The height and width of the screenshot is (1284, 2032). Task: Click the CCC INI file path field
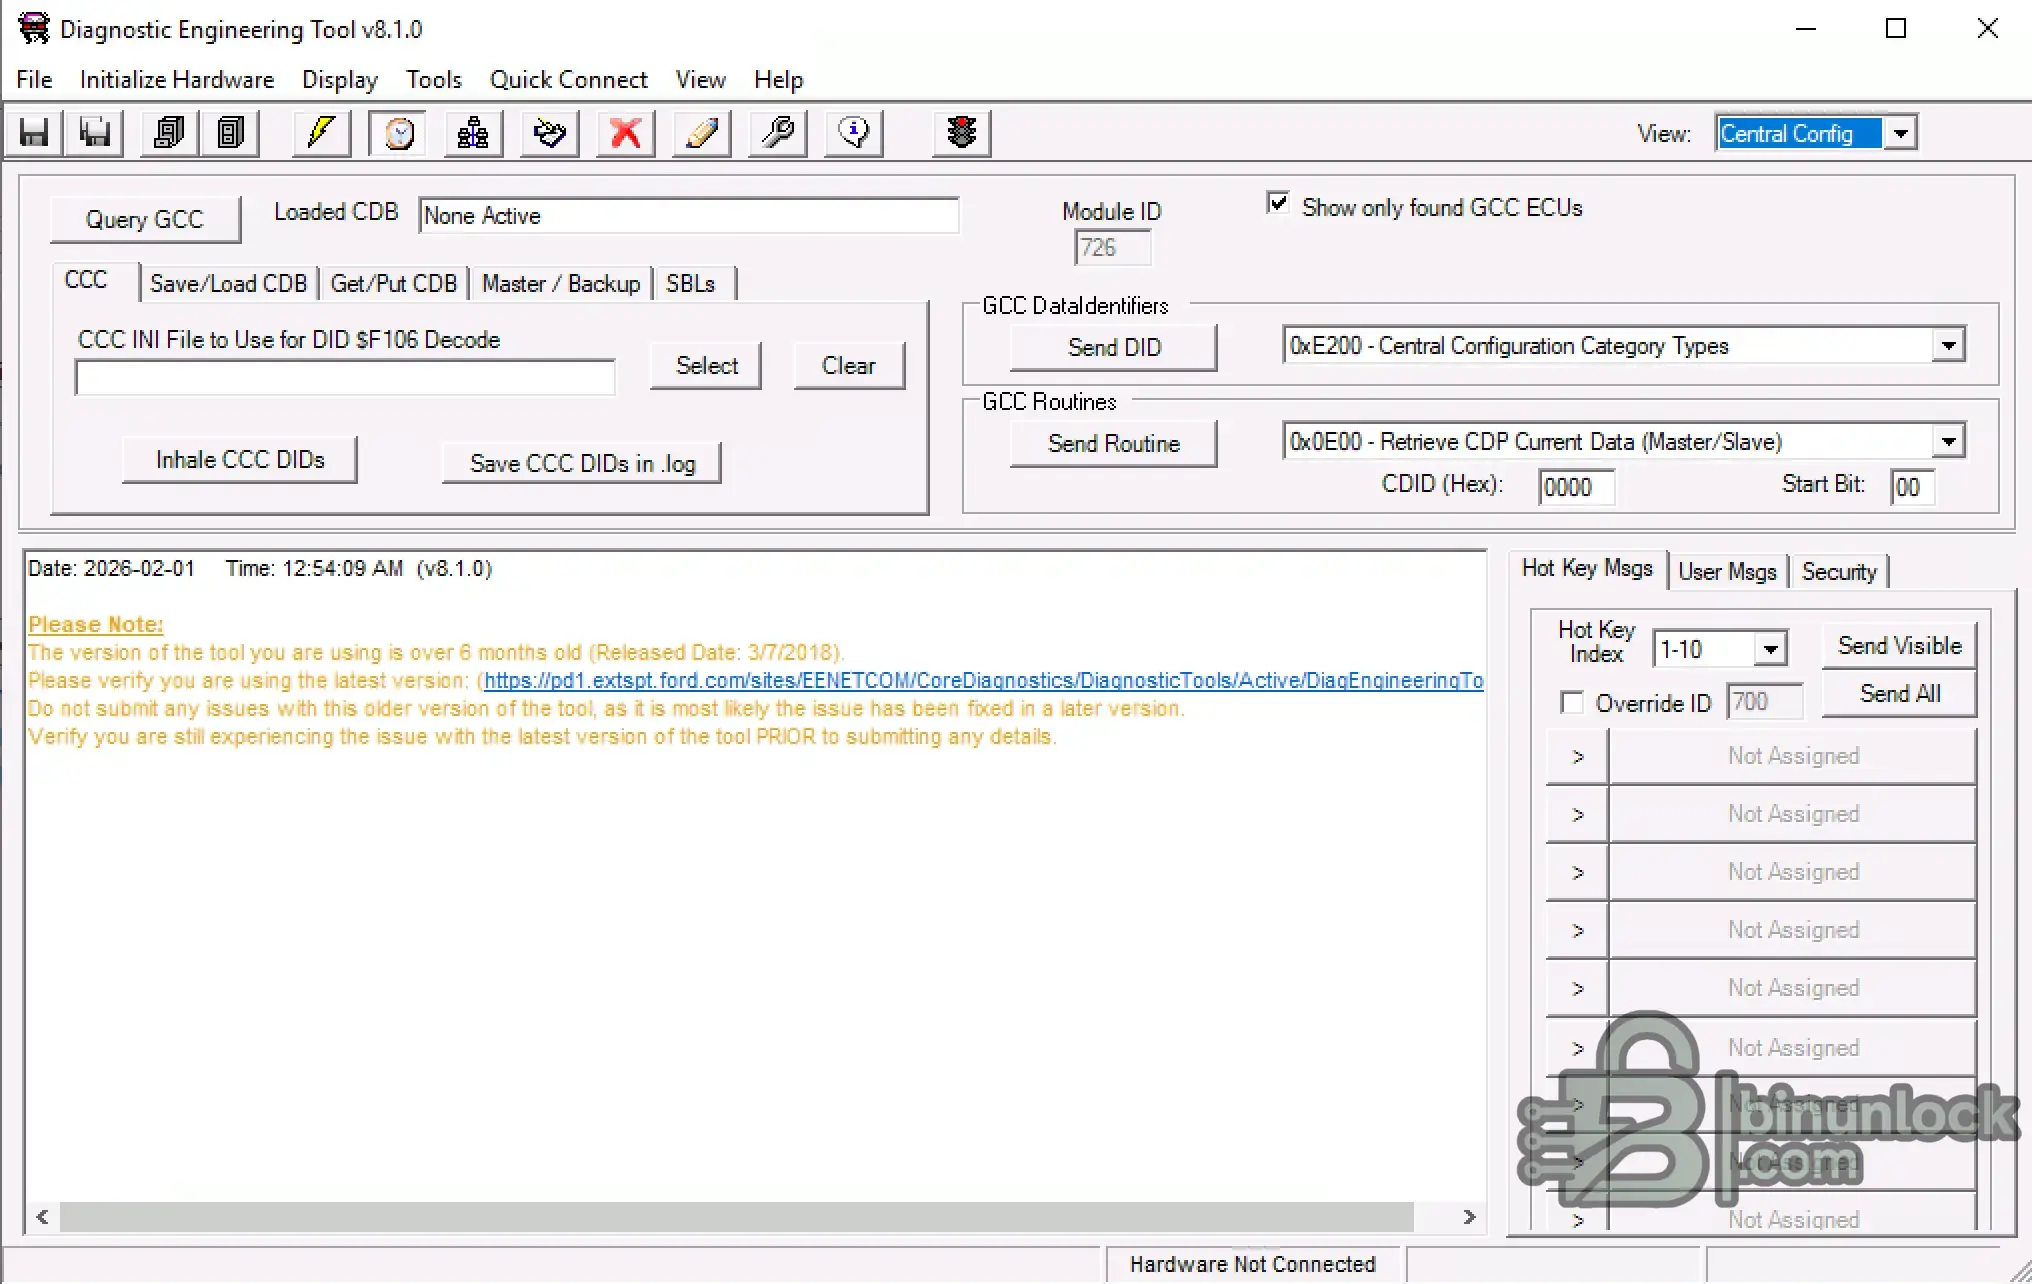point(345,378)
